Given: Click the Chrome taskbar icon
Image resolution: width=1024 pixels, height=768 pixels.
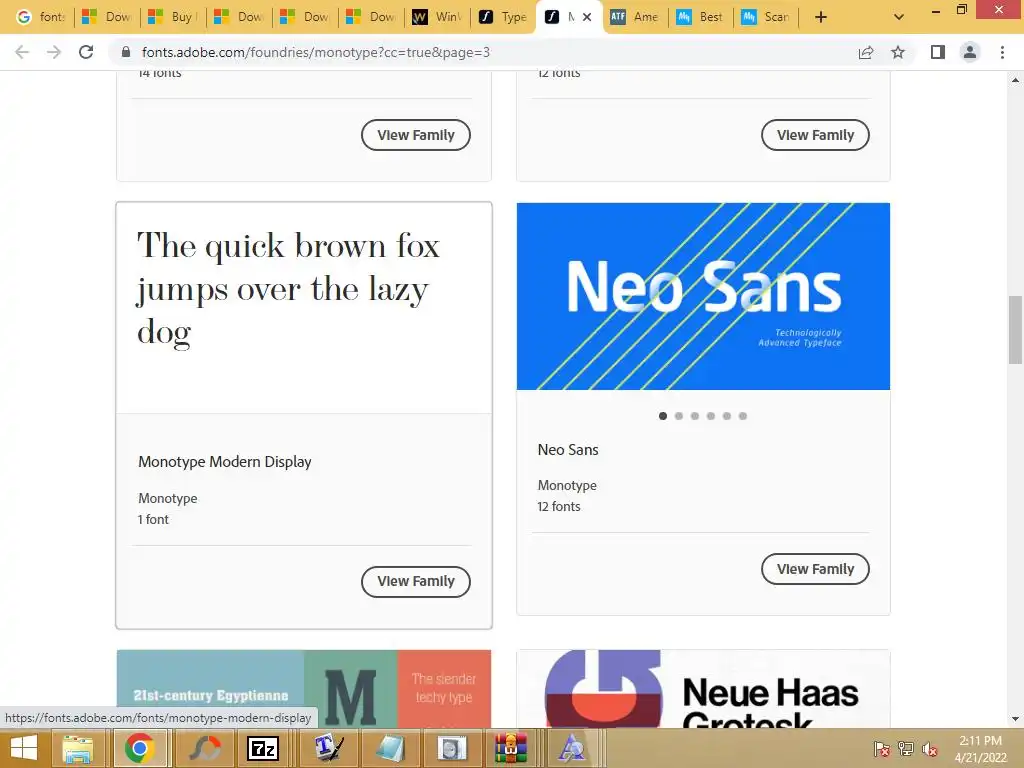Looking at the screenshot, I should tap(139, 748).
